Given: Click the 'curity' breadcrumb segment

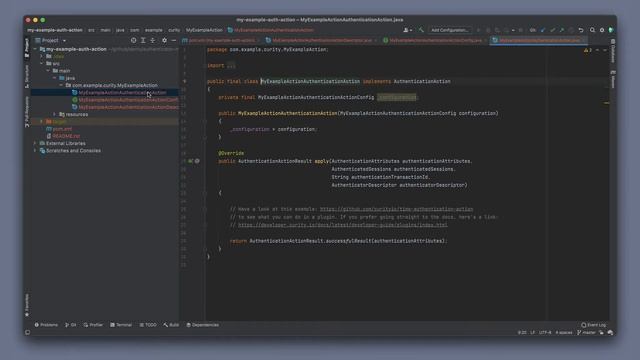Looking at the screenshot, I should [x=174, y=30].
